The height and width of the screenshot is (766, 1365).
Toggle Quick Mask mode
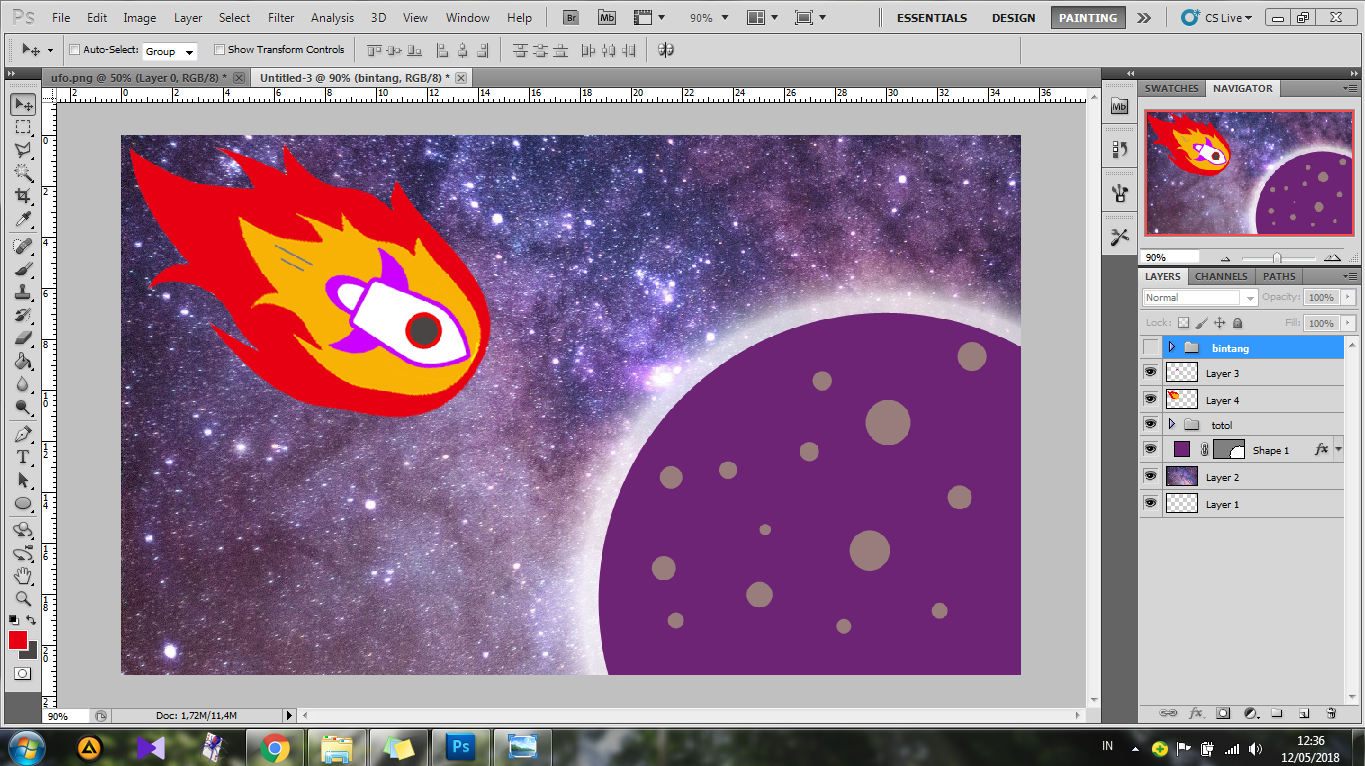(x=22, y=674)
